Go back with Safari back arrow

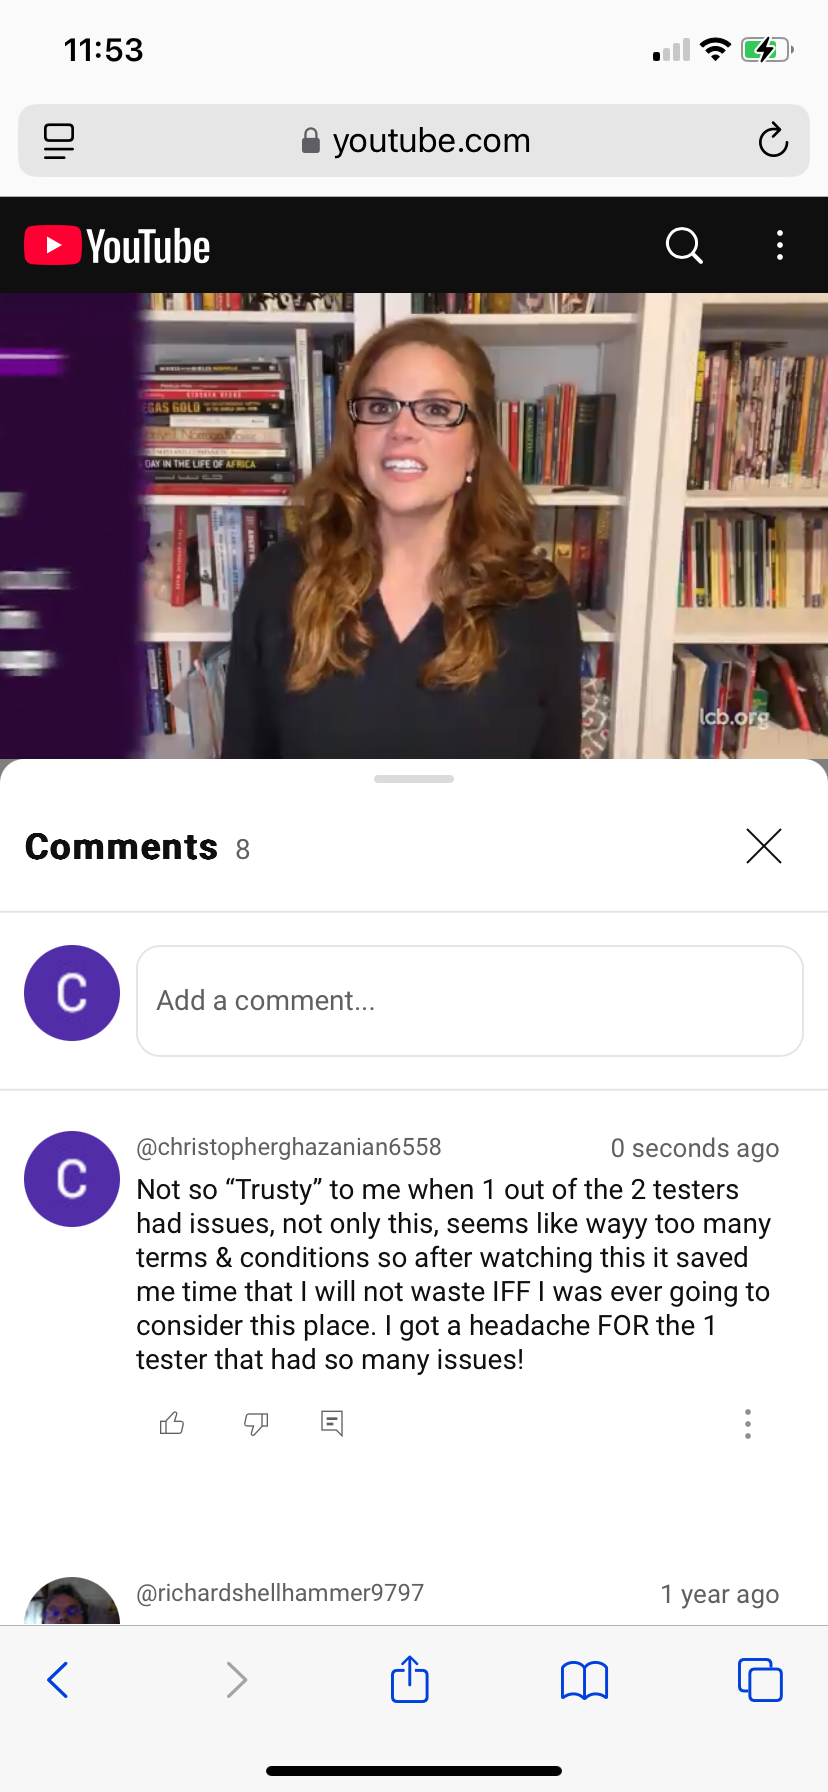(x=58, y=1680)
